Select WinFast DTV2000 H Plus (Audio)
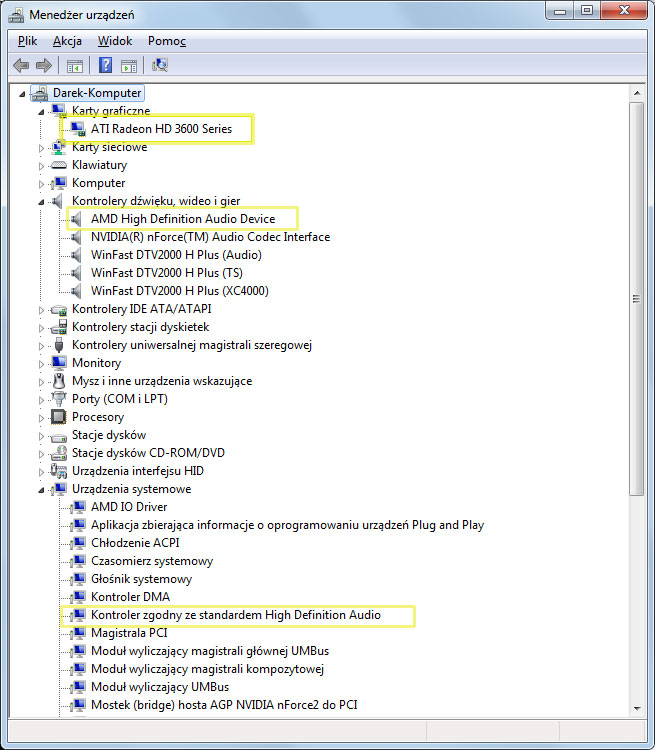The width and height of the screenshot is (655, 750). (x=176, y=255)
